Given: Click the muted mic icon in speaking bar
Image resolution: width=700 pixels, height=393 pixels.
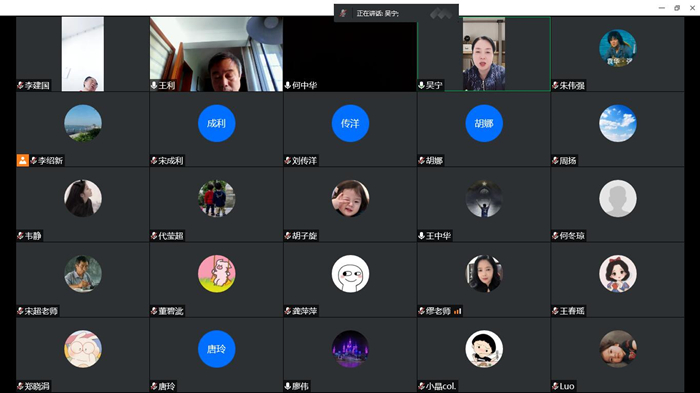Looking at the screenshot, I should pyautogui.click(x=343, y=13).
